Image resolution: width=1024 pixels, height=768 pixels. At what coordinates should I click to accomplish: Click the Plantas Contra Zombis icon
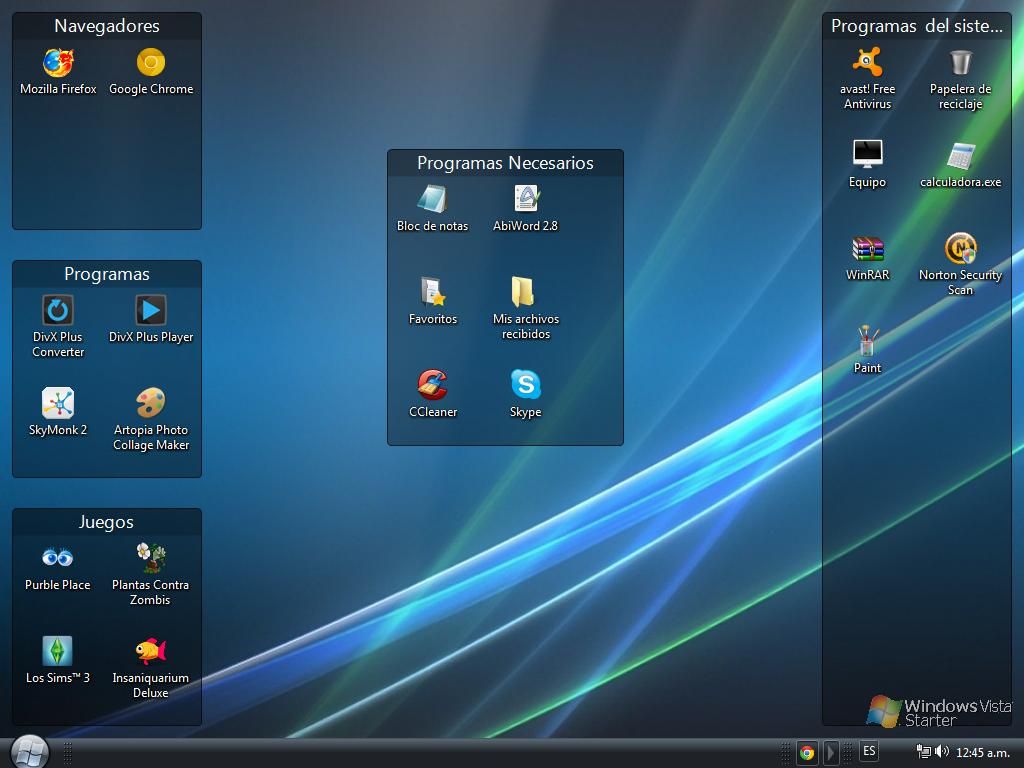click(151, 558)
